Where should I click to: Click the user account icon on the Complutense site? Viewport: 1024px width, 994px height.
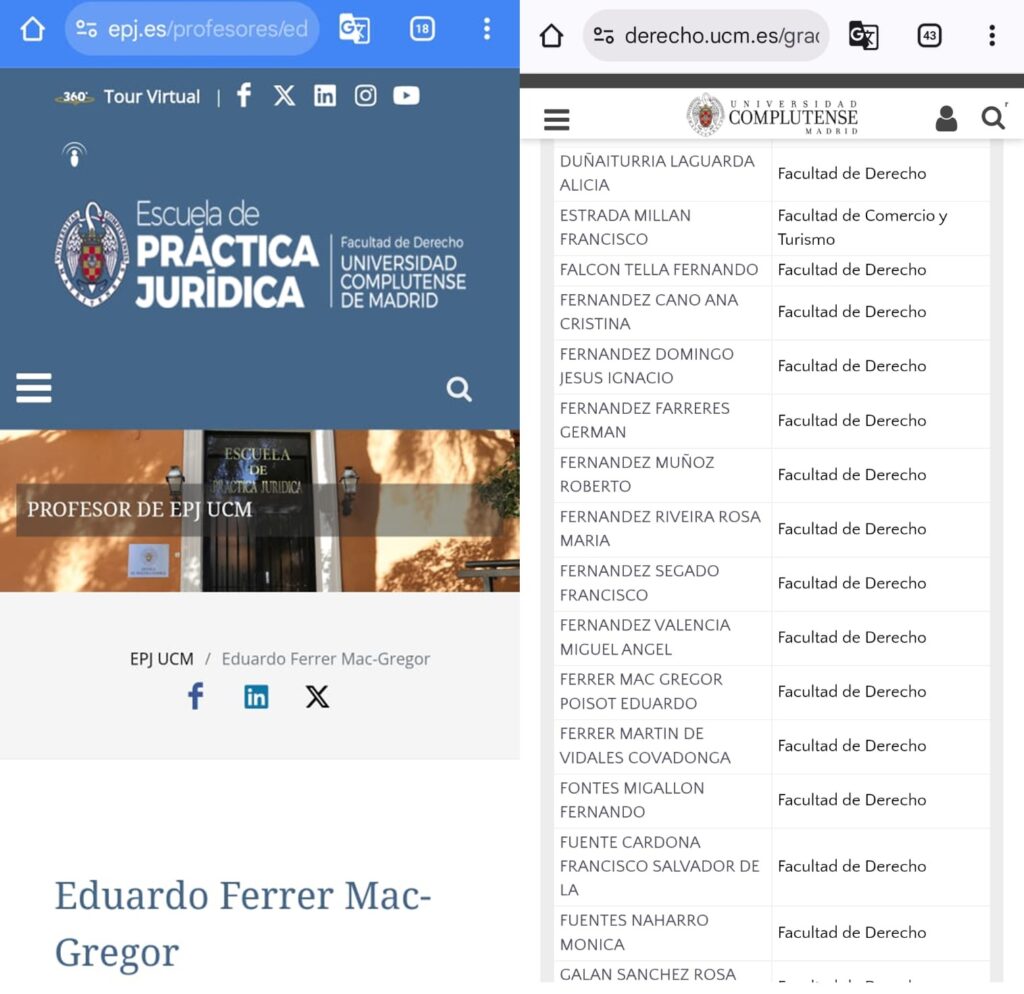tap(946, 118)
